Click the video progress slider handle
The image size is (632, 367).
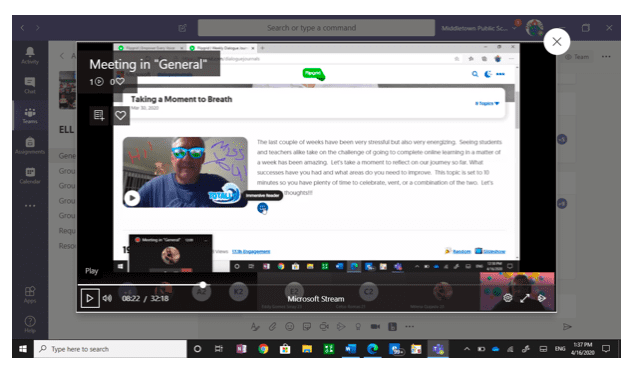pos(203,285)
